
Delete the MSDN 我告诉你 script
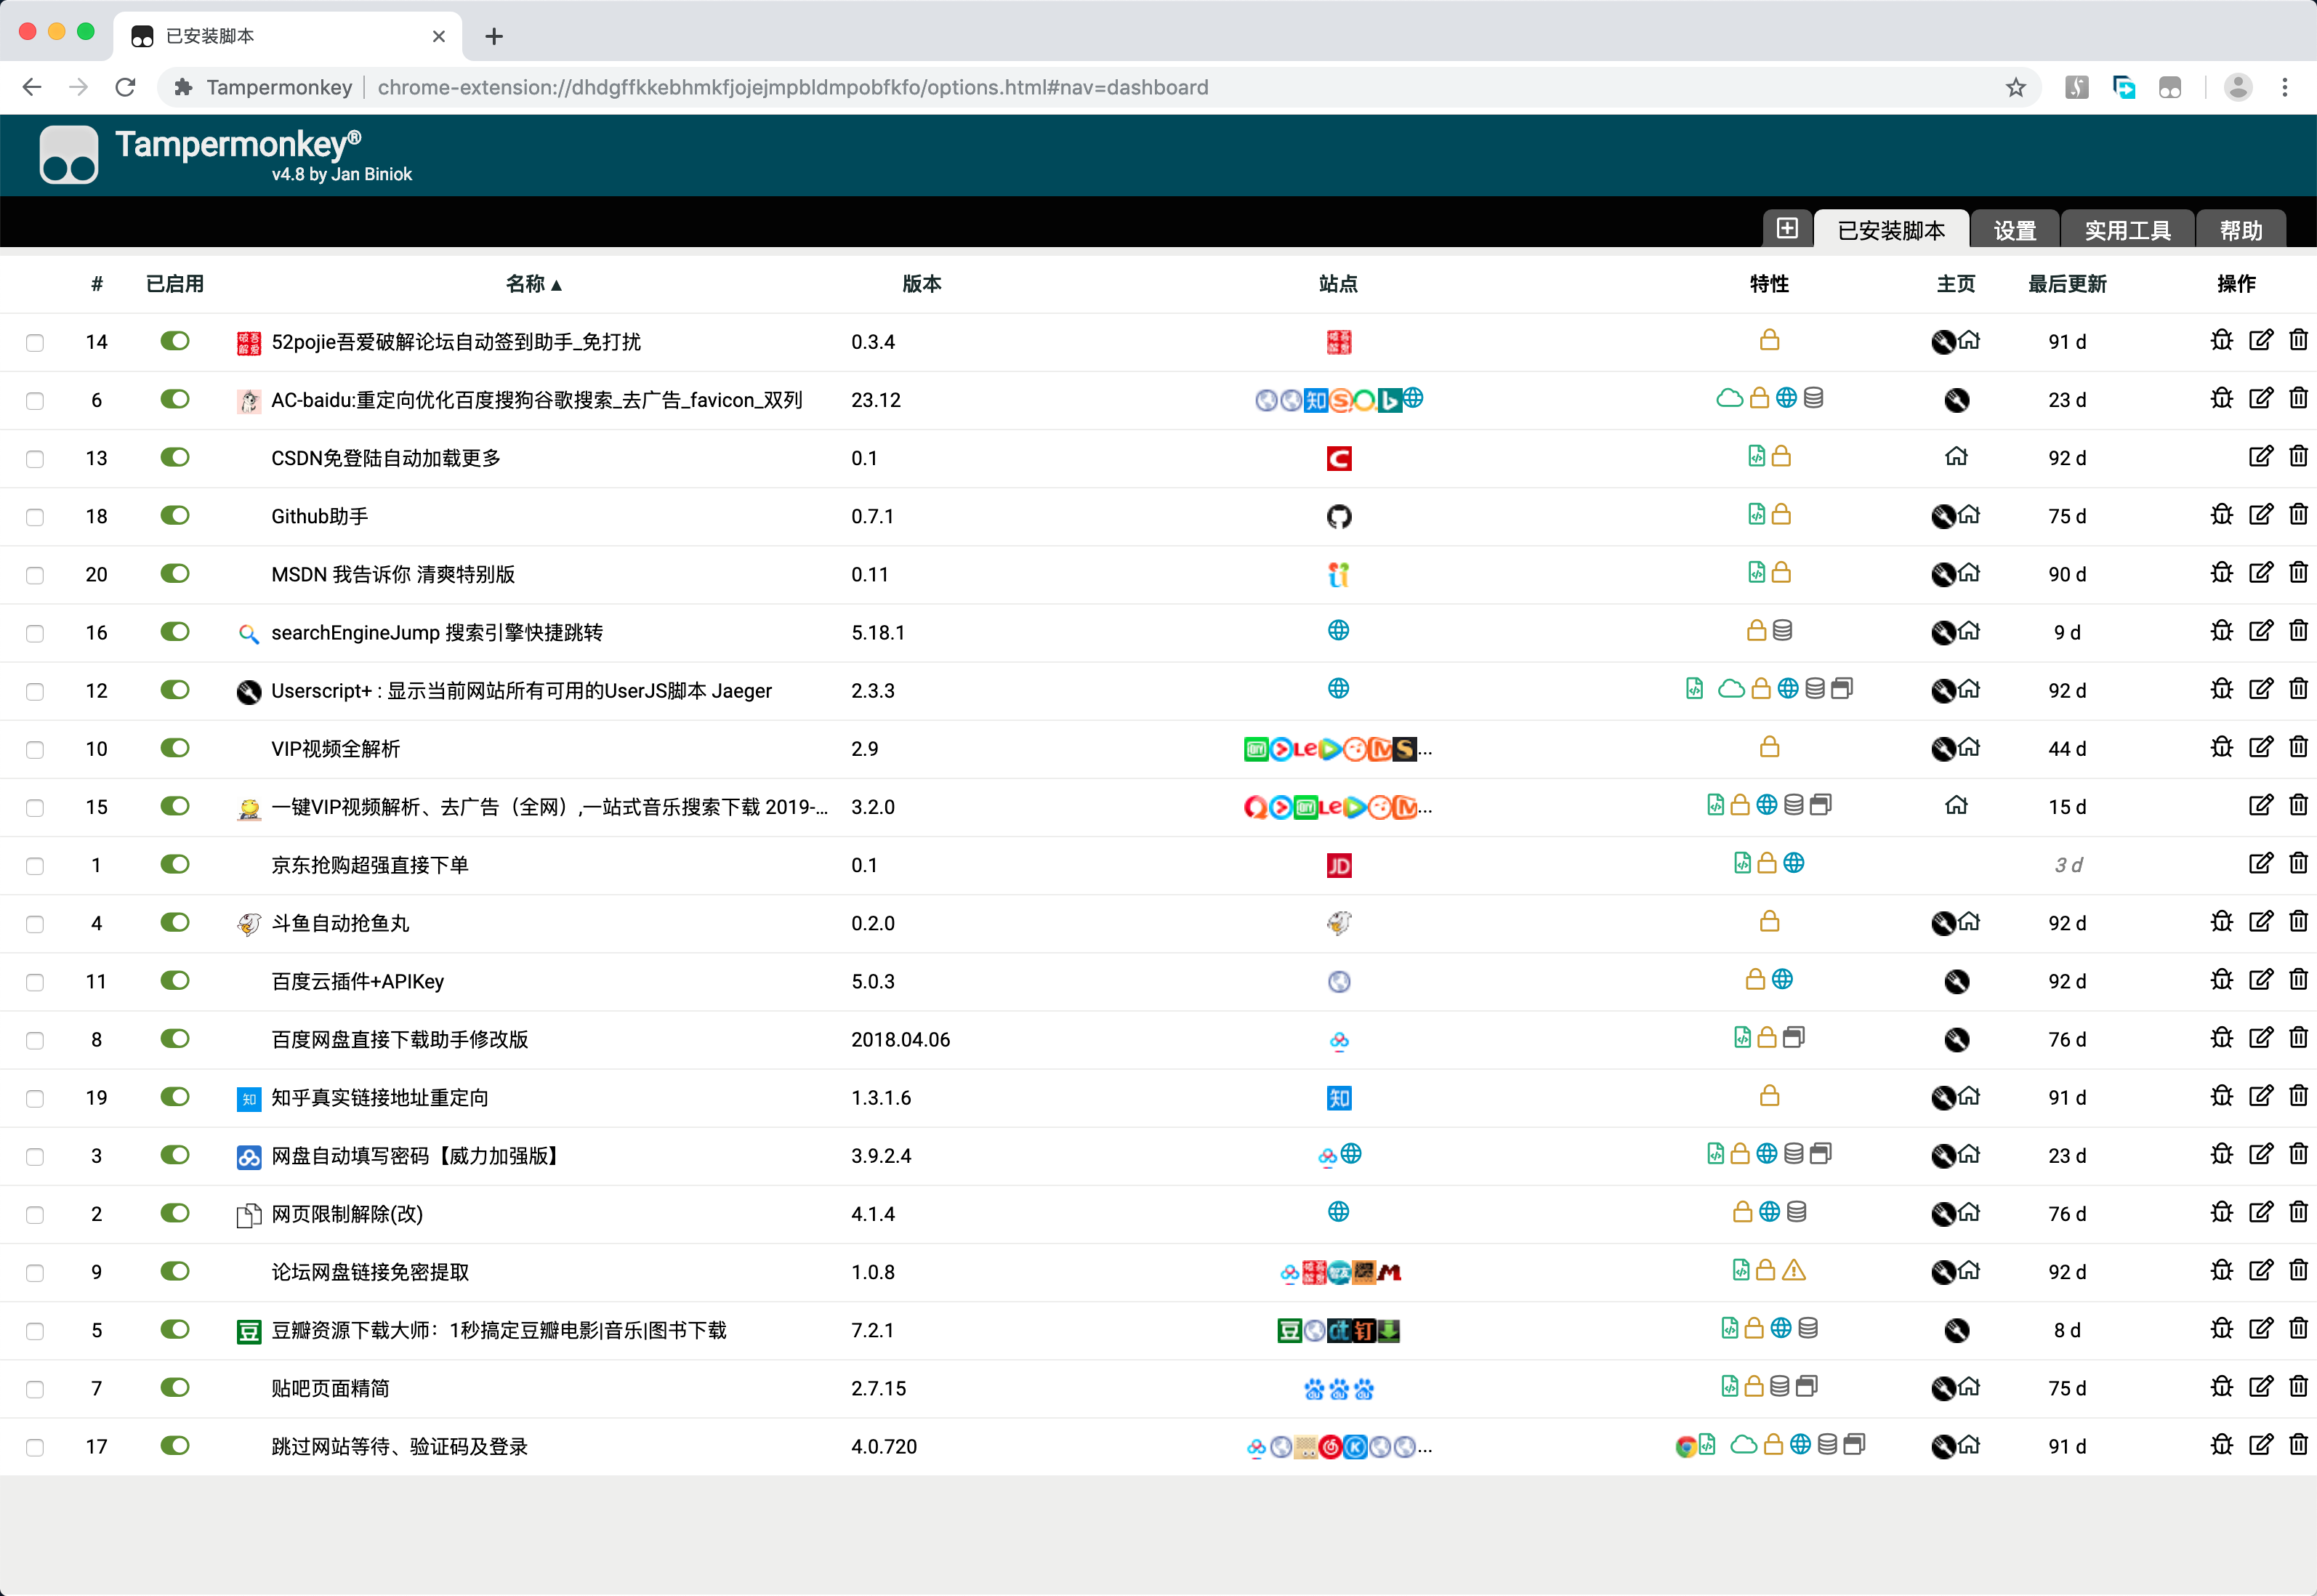(2298, 573)
